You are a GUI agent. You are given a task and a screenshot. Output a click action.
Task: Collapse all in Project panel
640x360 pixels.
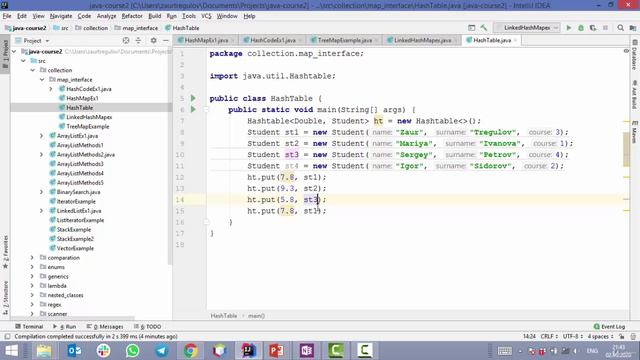tap(138, 40)
